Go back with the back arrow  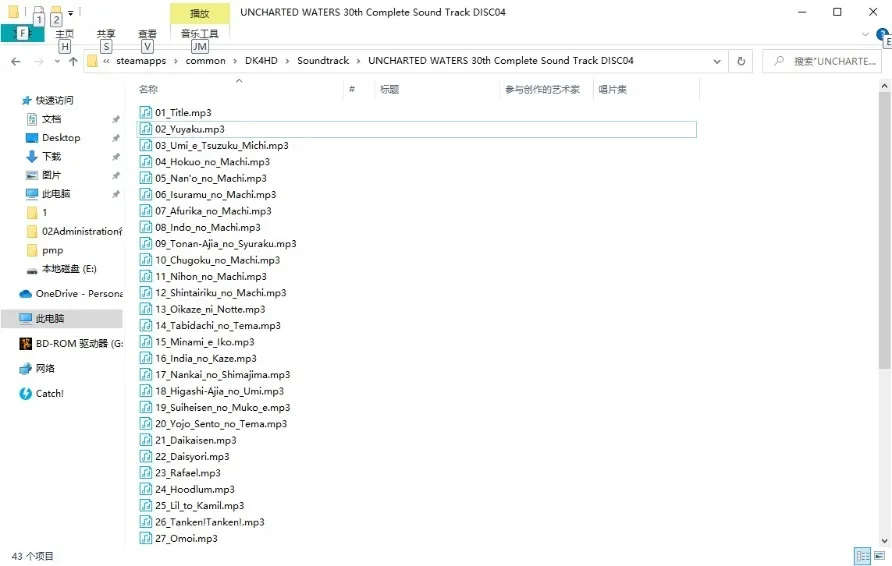[16, 61]
